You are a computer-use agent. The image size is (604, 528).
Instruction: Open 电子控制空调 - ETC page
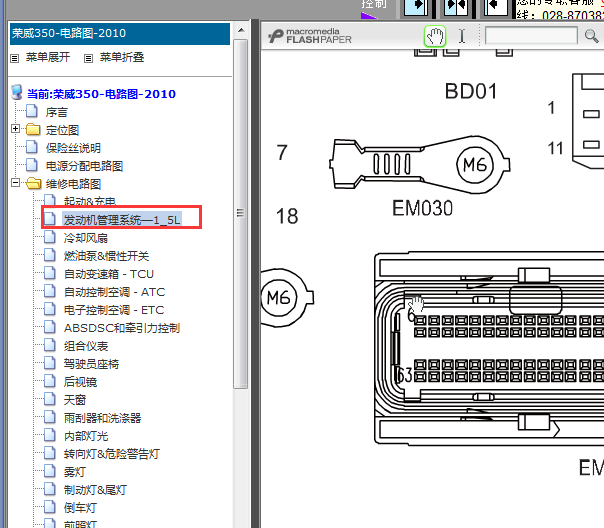114,310
